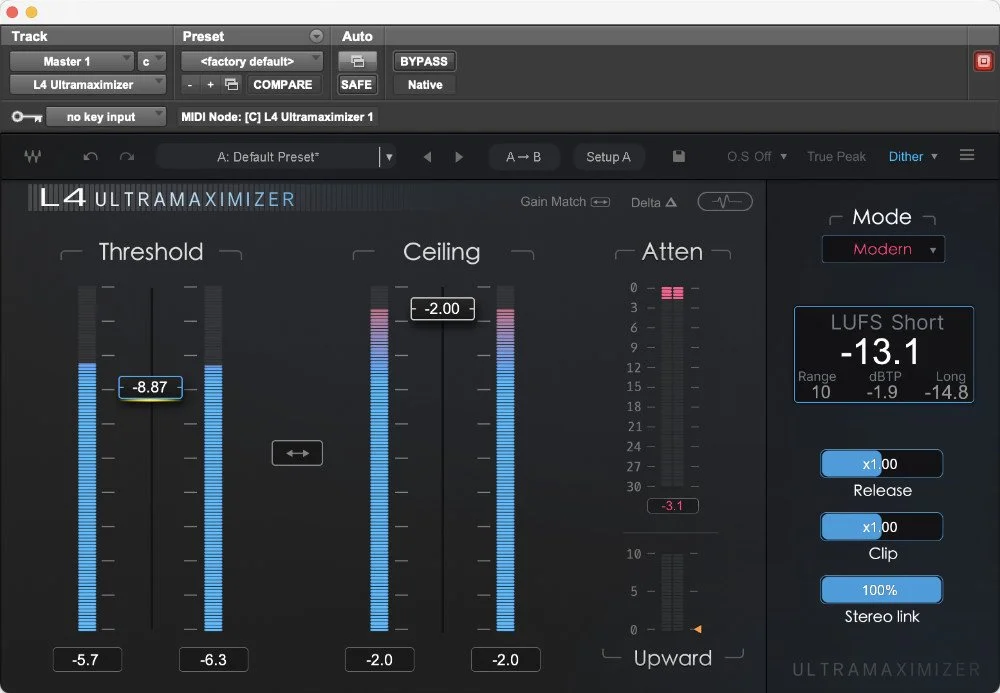
Task: Open the Preset circular menu button
Action: coord(316,36)
